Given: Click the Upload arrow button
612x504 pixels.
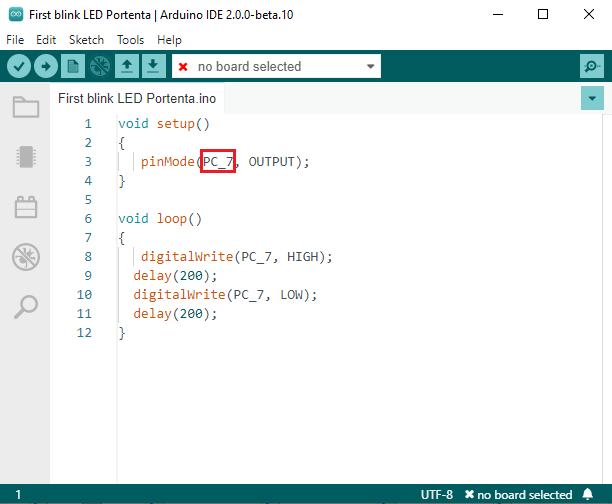Looking at the screenshot, I should (46, 66).
